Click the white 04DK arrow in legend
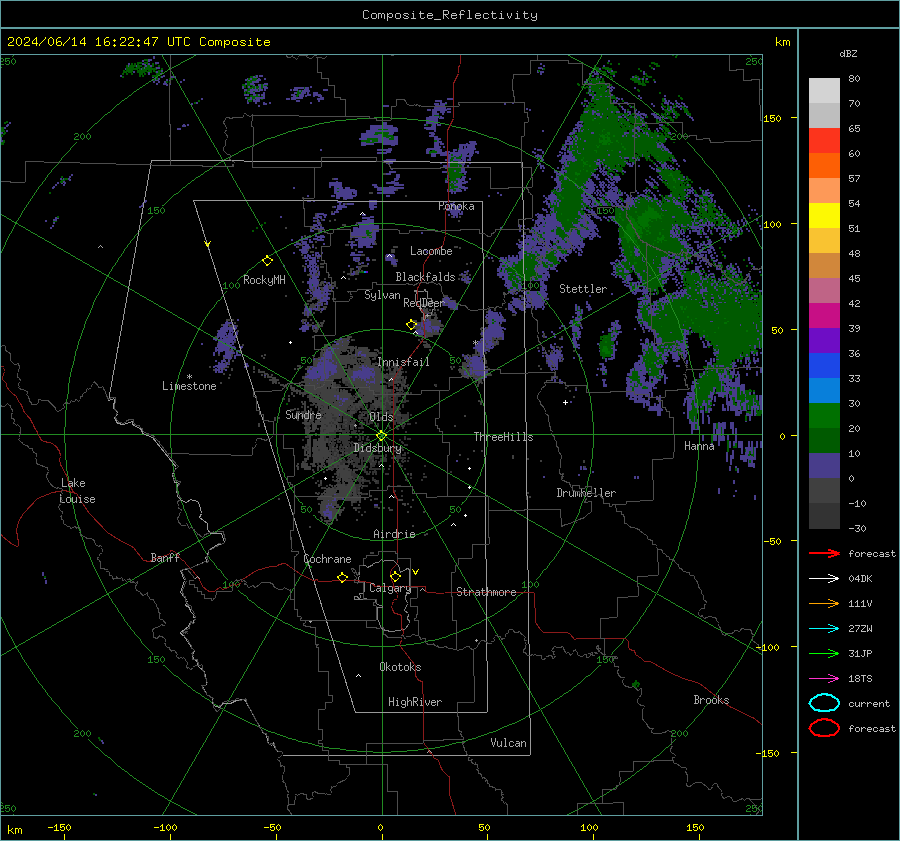The width and height of the screenshot is (900, 841). pos(824,578)
